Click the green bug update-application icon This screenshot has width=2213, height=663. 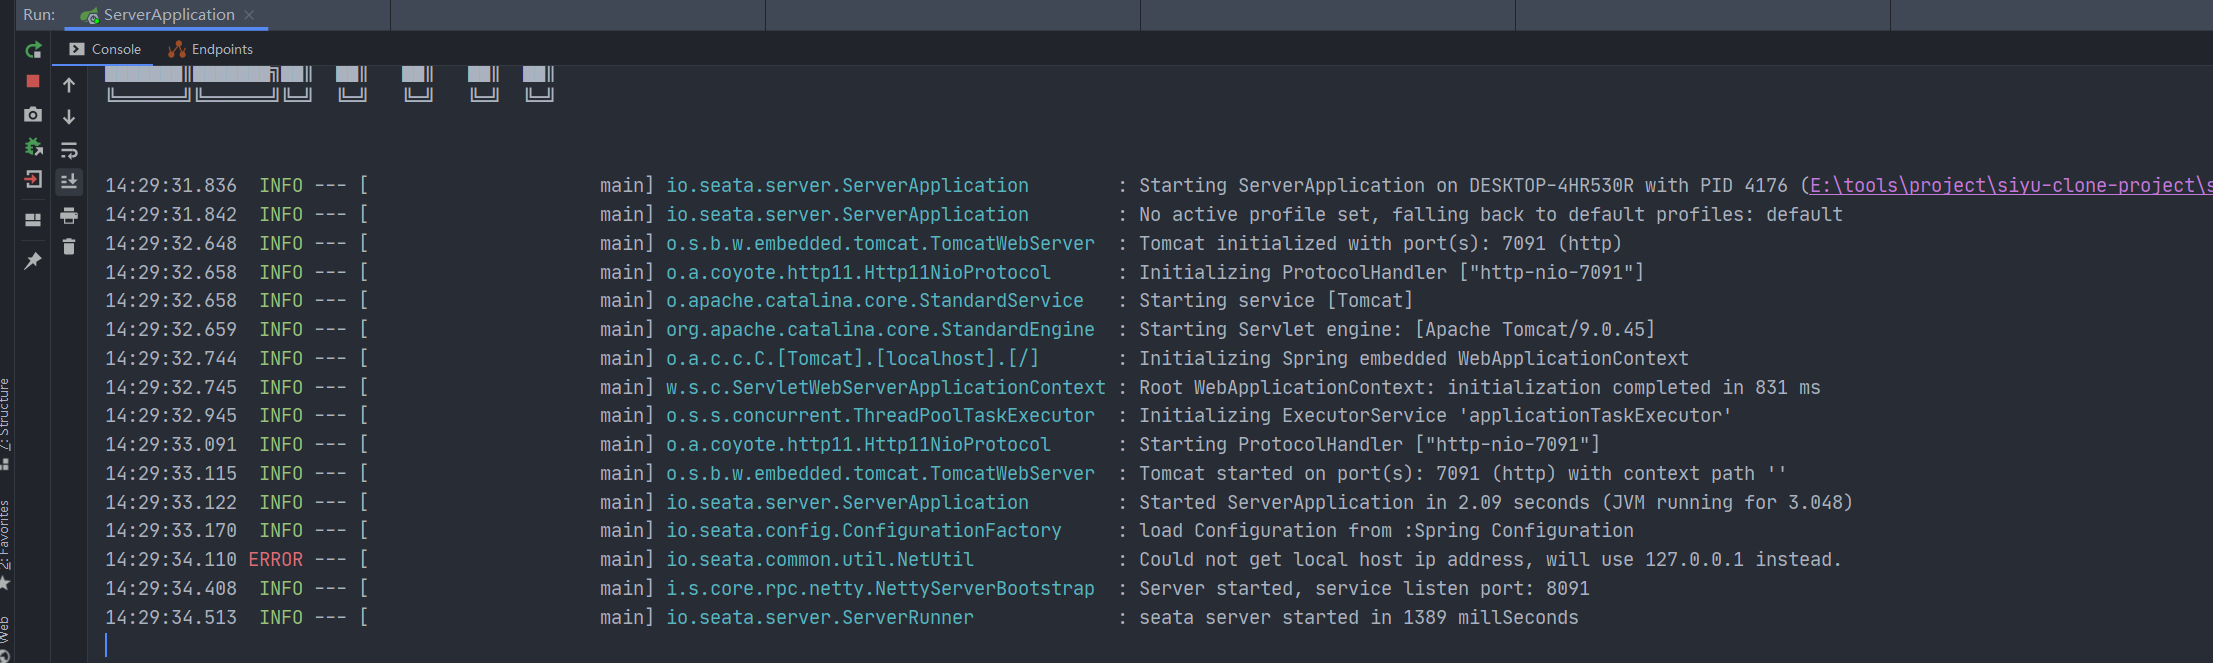click(x=33, y=147)
